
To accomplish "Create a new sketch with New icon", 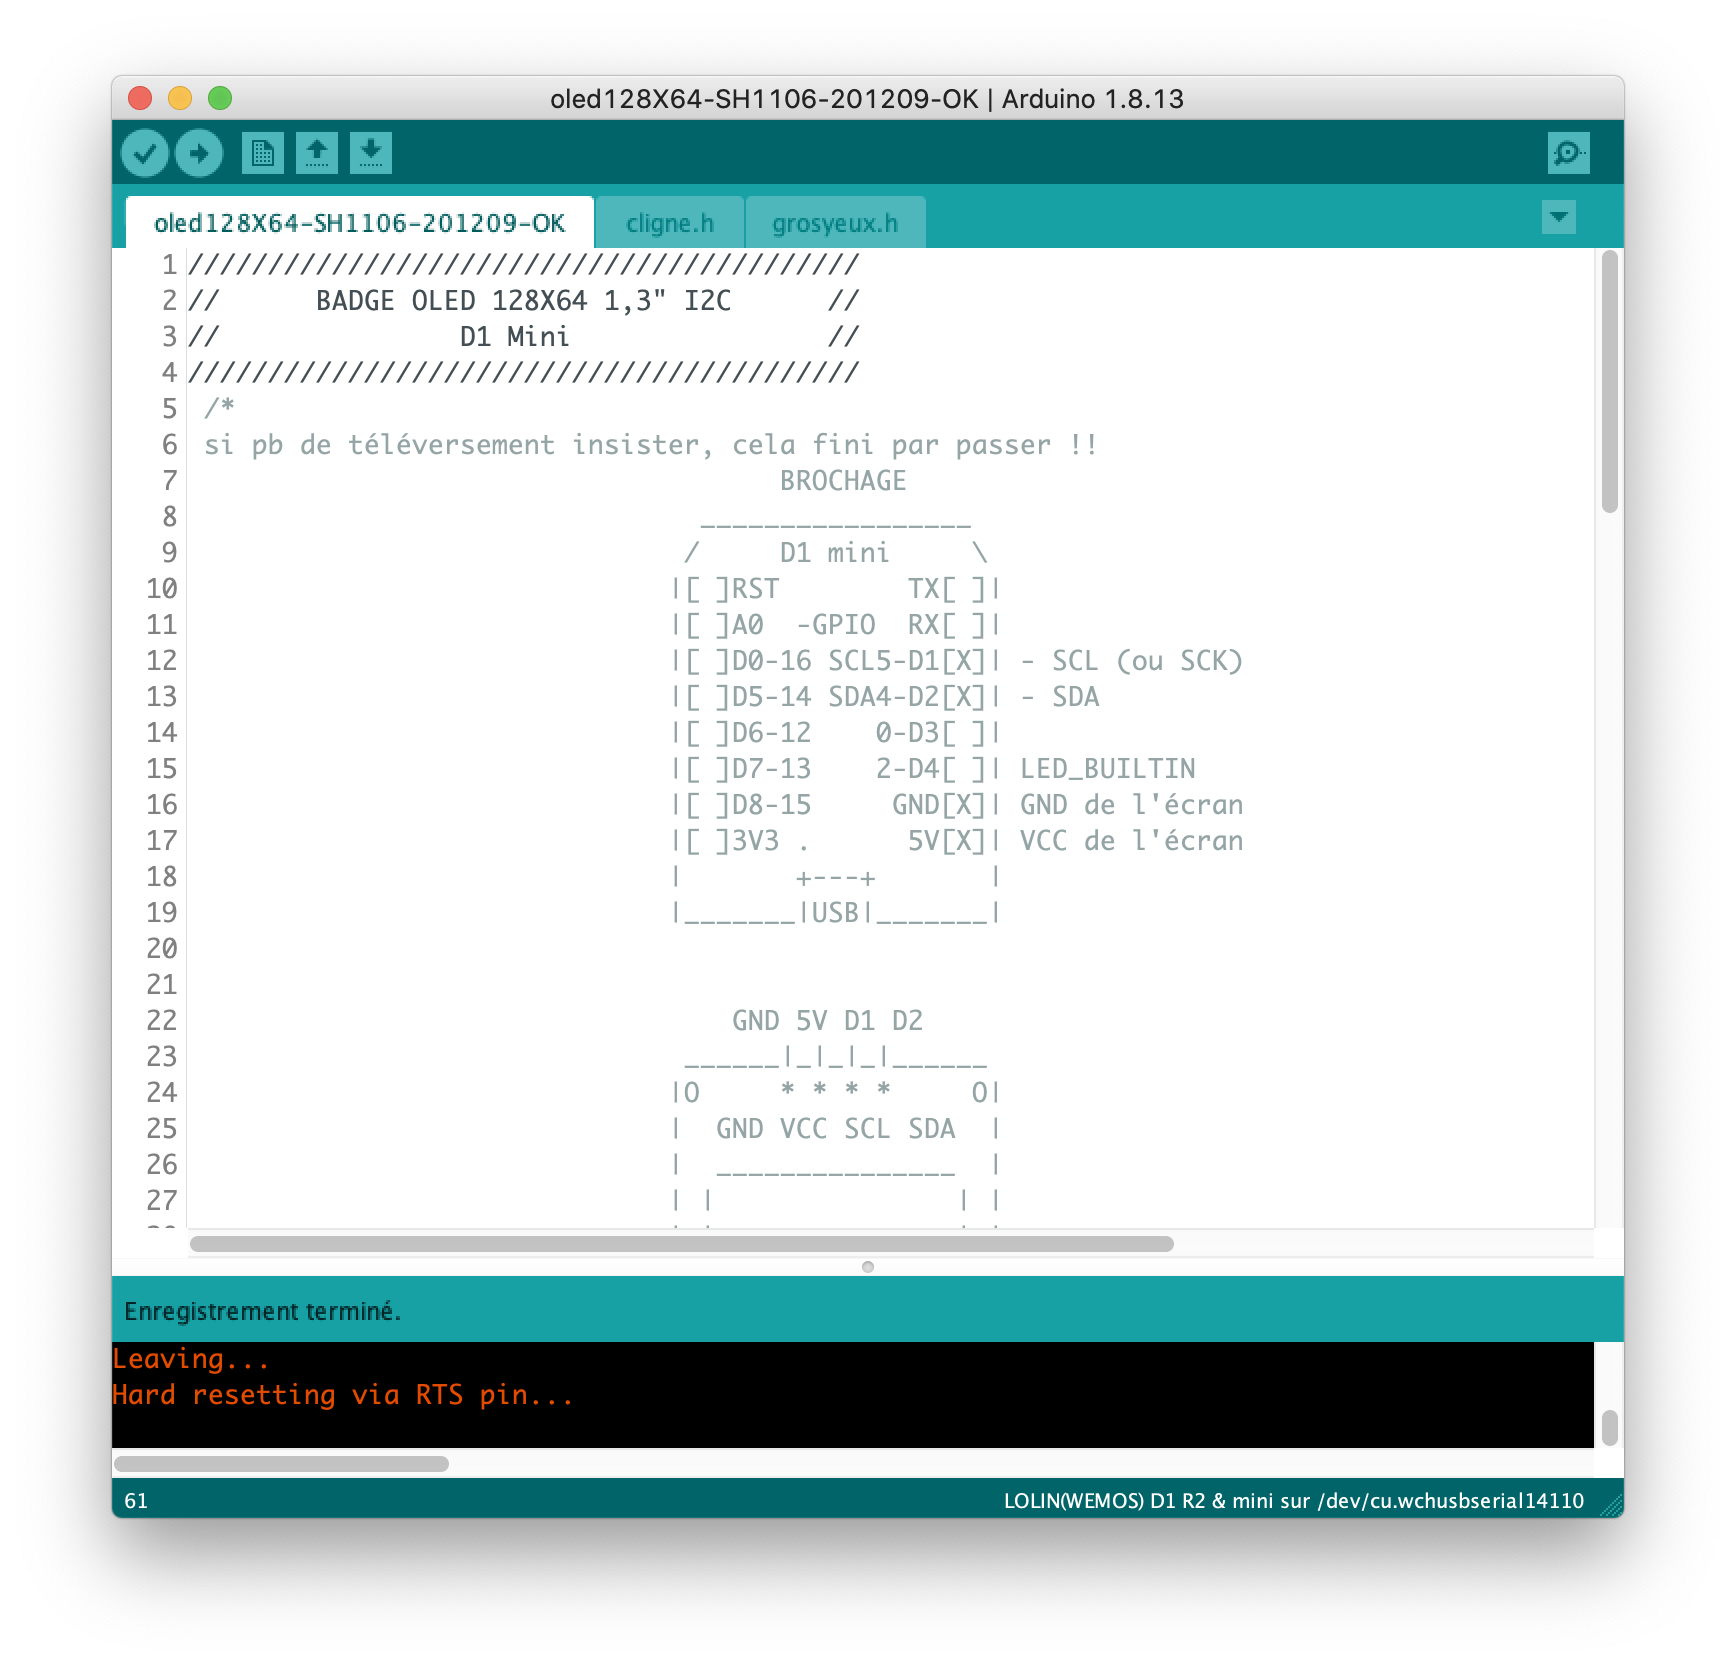I will pyautogui.click(x=262, y=153).
